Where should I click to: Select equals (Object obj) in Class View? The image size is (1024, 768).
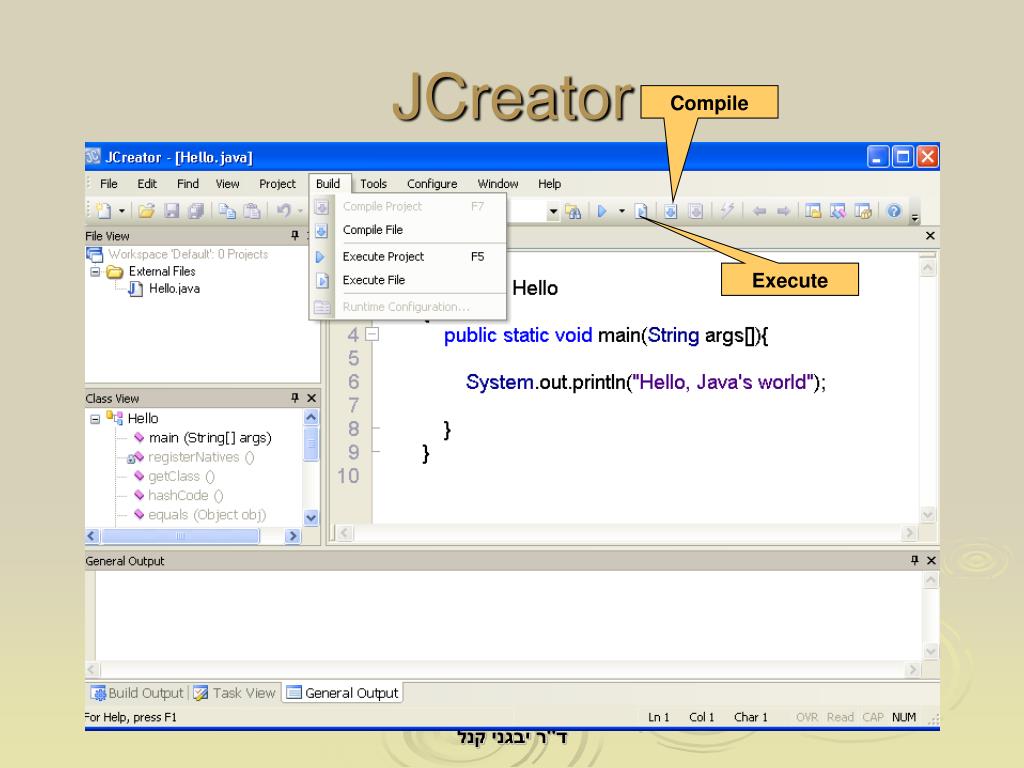point(207,515)
